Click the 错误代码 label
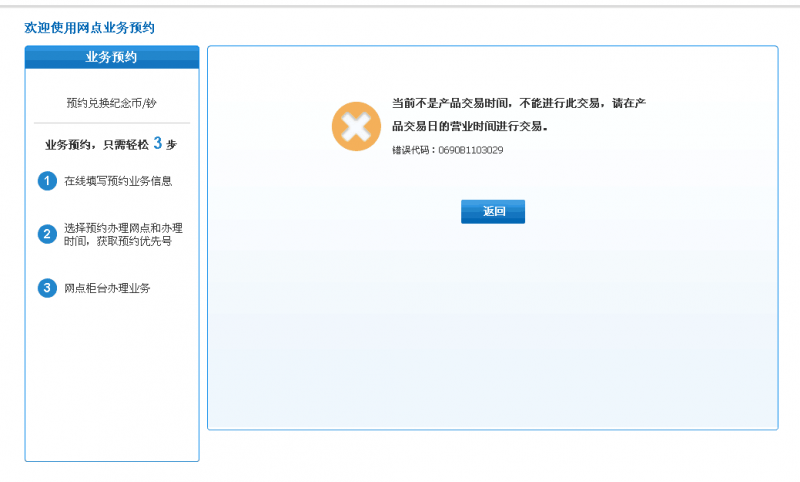This screenshot has height=482, width=800. click(413, 150)
